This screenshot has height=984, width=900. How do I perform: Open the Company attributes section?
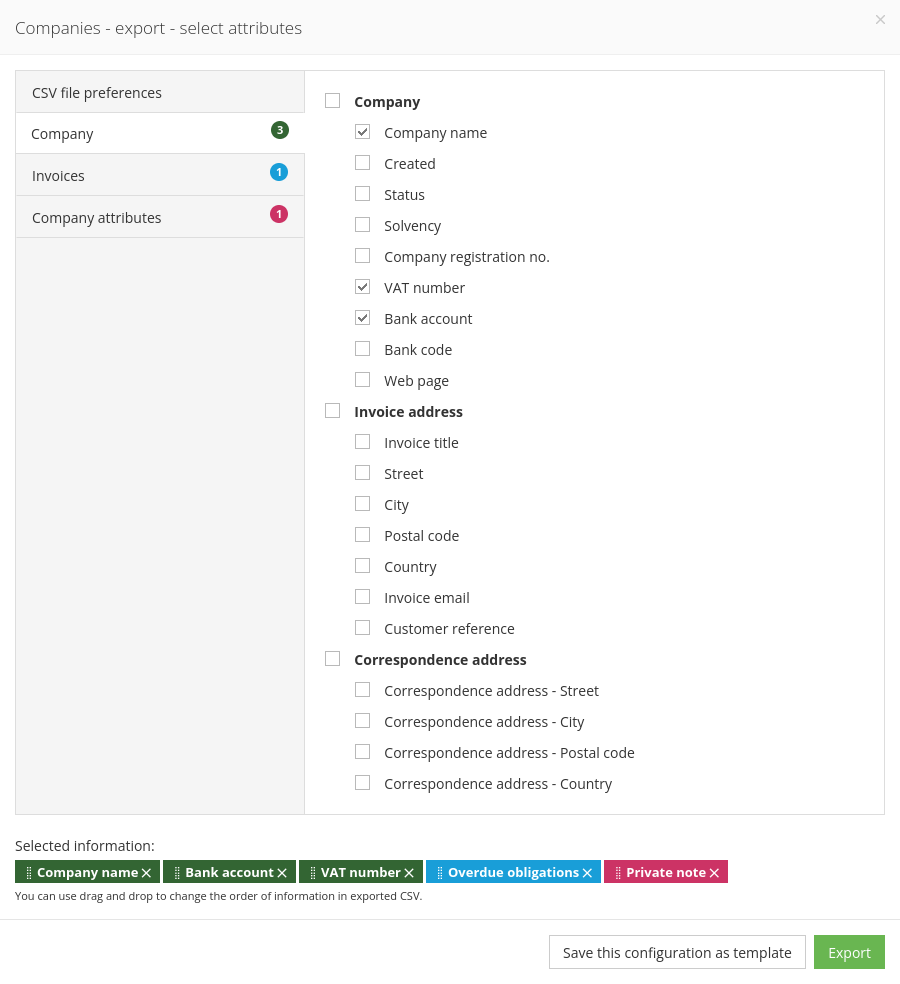point(160,216)
